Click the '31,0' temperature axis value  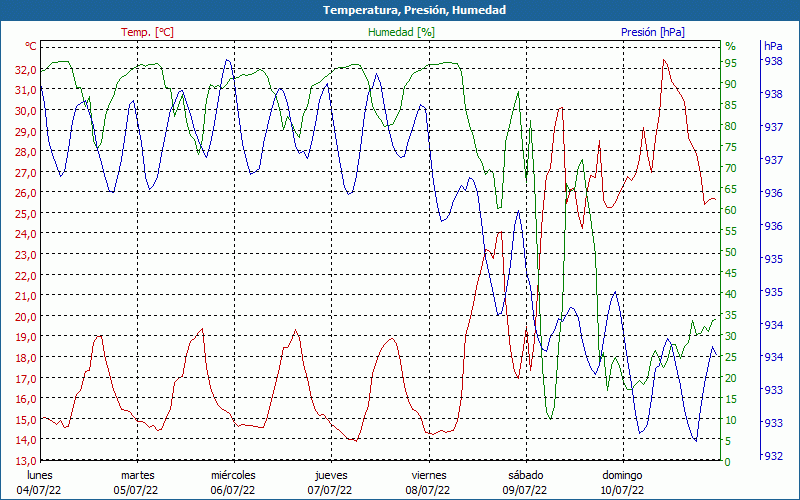tap(26, 90)
